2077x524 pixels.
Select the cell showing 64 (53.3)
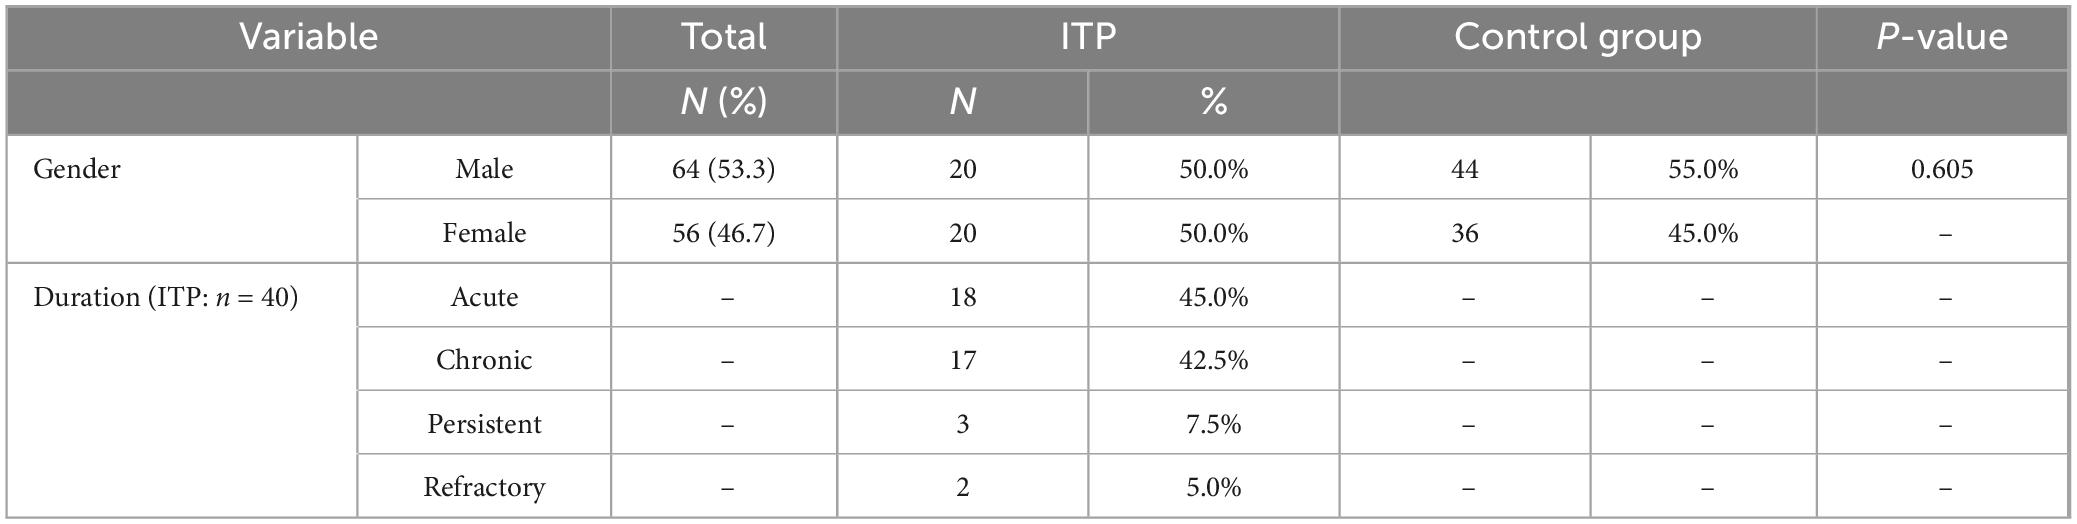[724, 169]
